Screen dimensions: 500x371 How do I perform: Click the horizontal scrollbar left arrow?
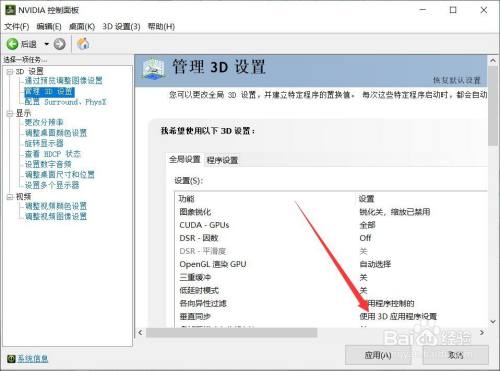tap(140, 332)
